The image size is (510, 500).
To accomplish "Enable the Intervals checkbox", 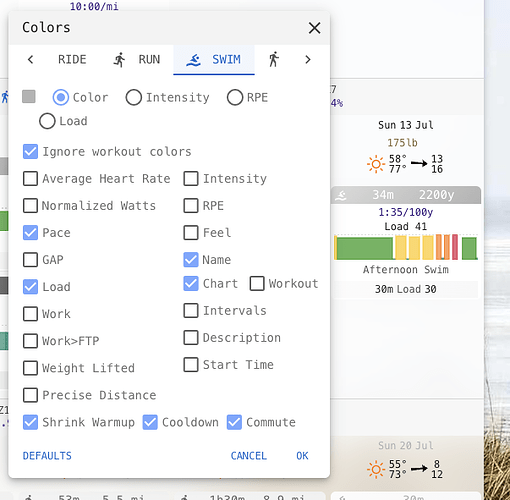I will [191, 311].
